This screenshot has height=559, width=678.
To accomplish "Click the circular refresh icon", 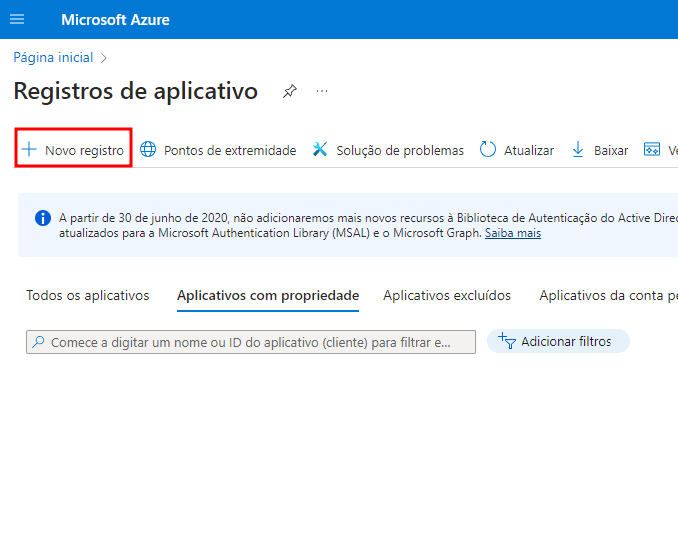I will [488, 150].
